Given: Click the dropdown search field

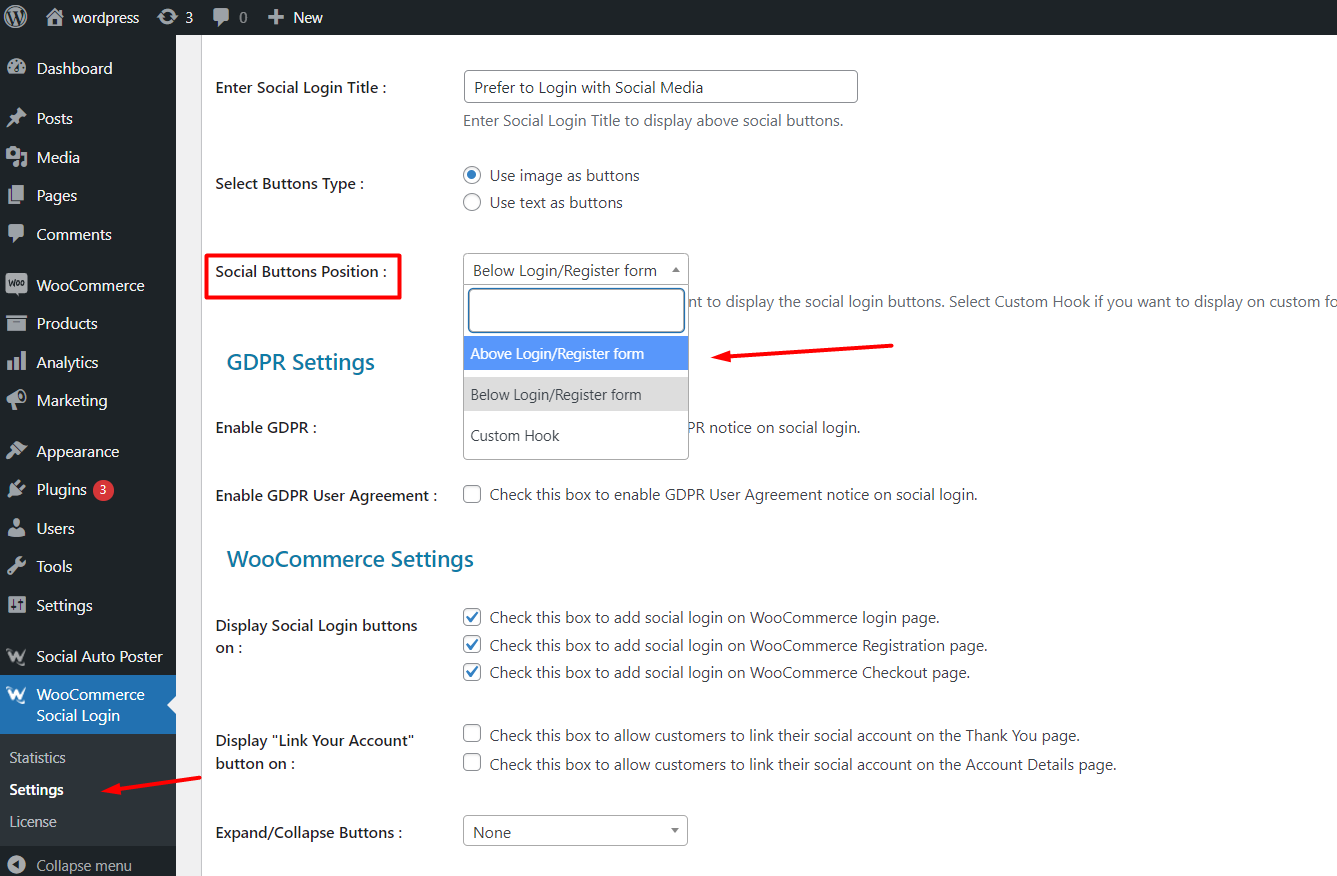Looking at the screenshot, I should (577, 311).
